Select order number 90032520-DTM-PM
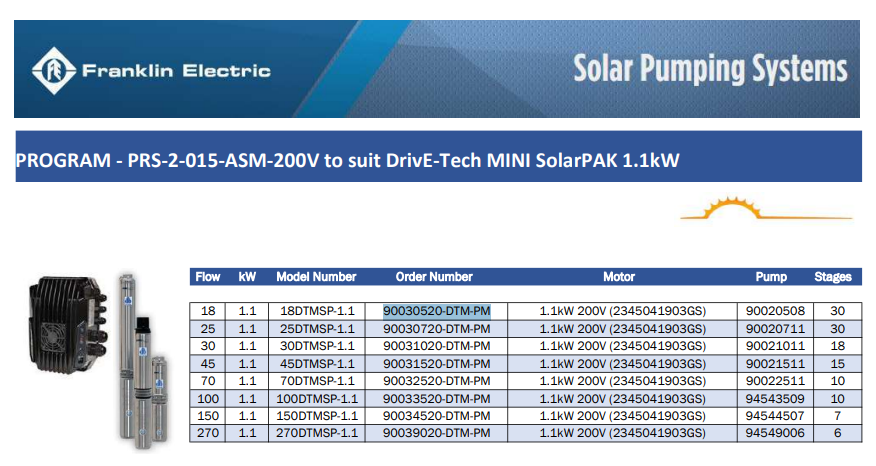Screen dimensions: 876x466 coord(436,381)
